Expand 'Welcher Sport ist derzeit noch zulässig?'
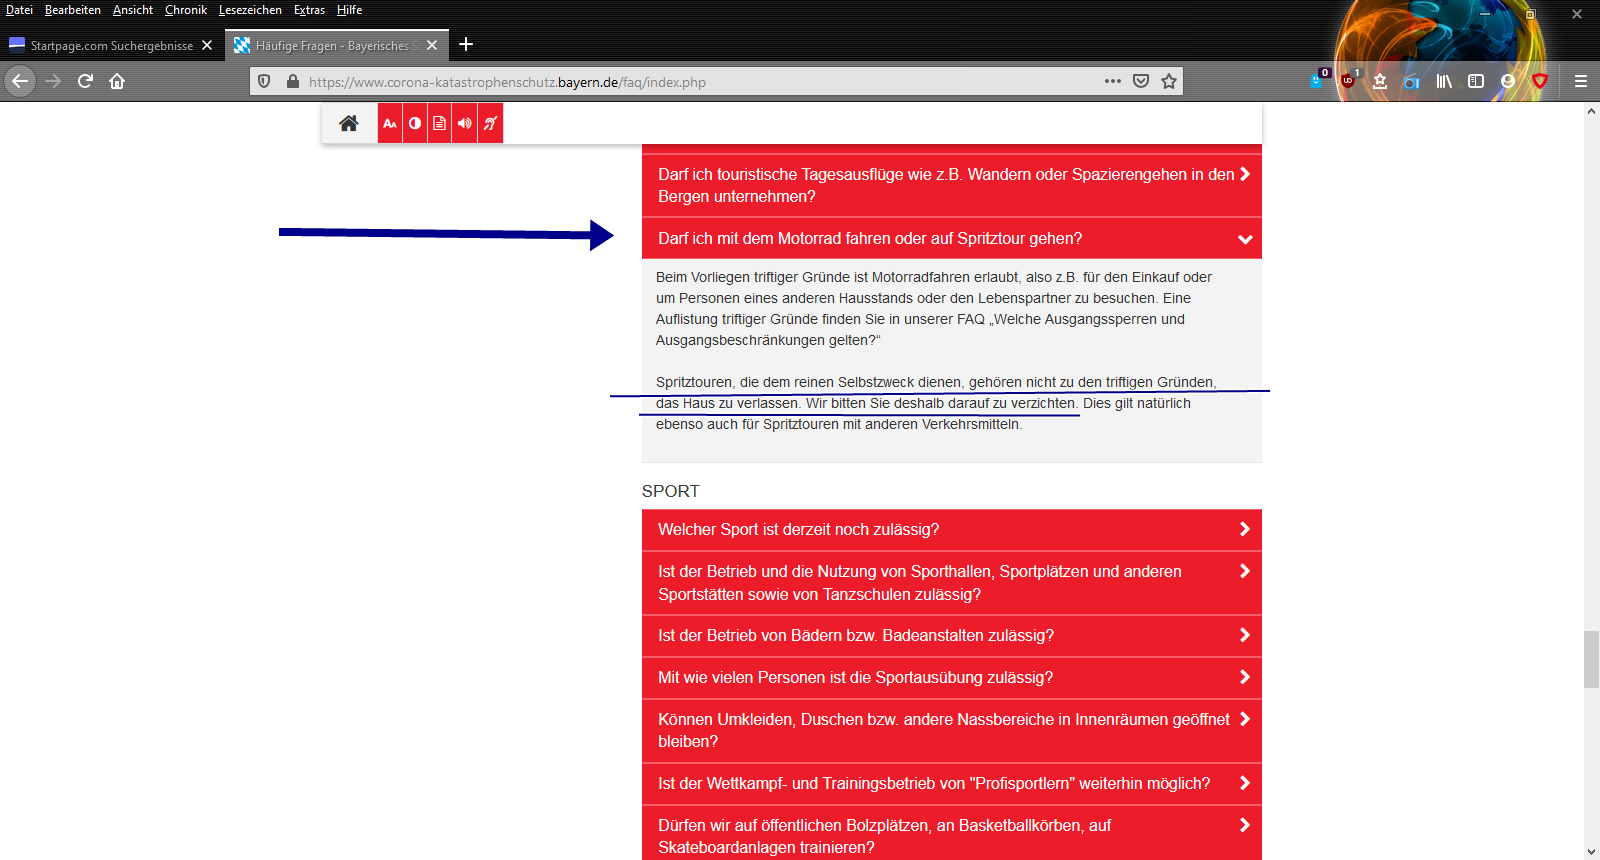1600x860 pixels. 950,530
